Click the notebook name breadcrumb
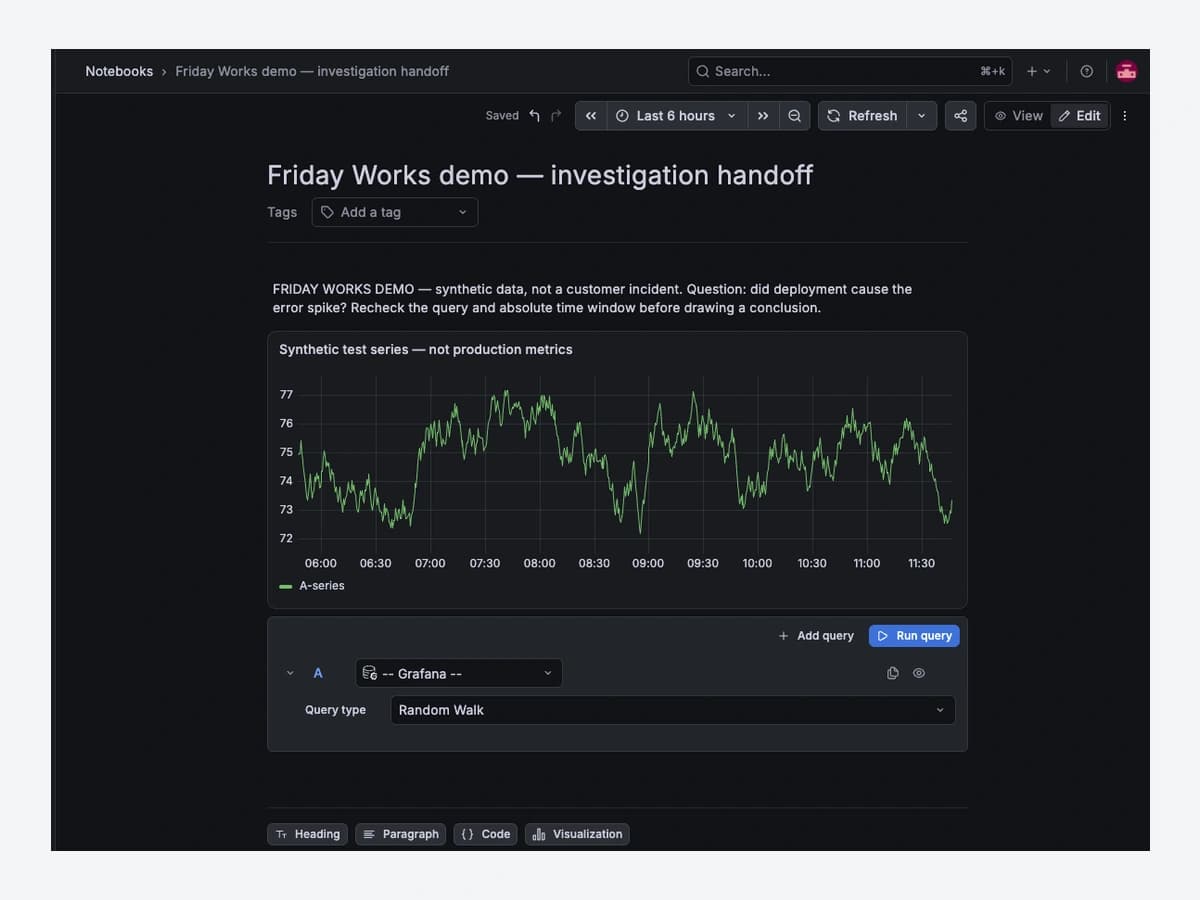The image size is (1200, 900). [x=312, y=71]
